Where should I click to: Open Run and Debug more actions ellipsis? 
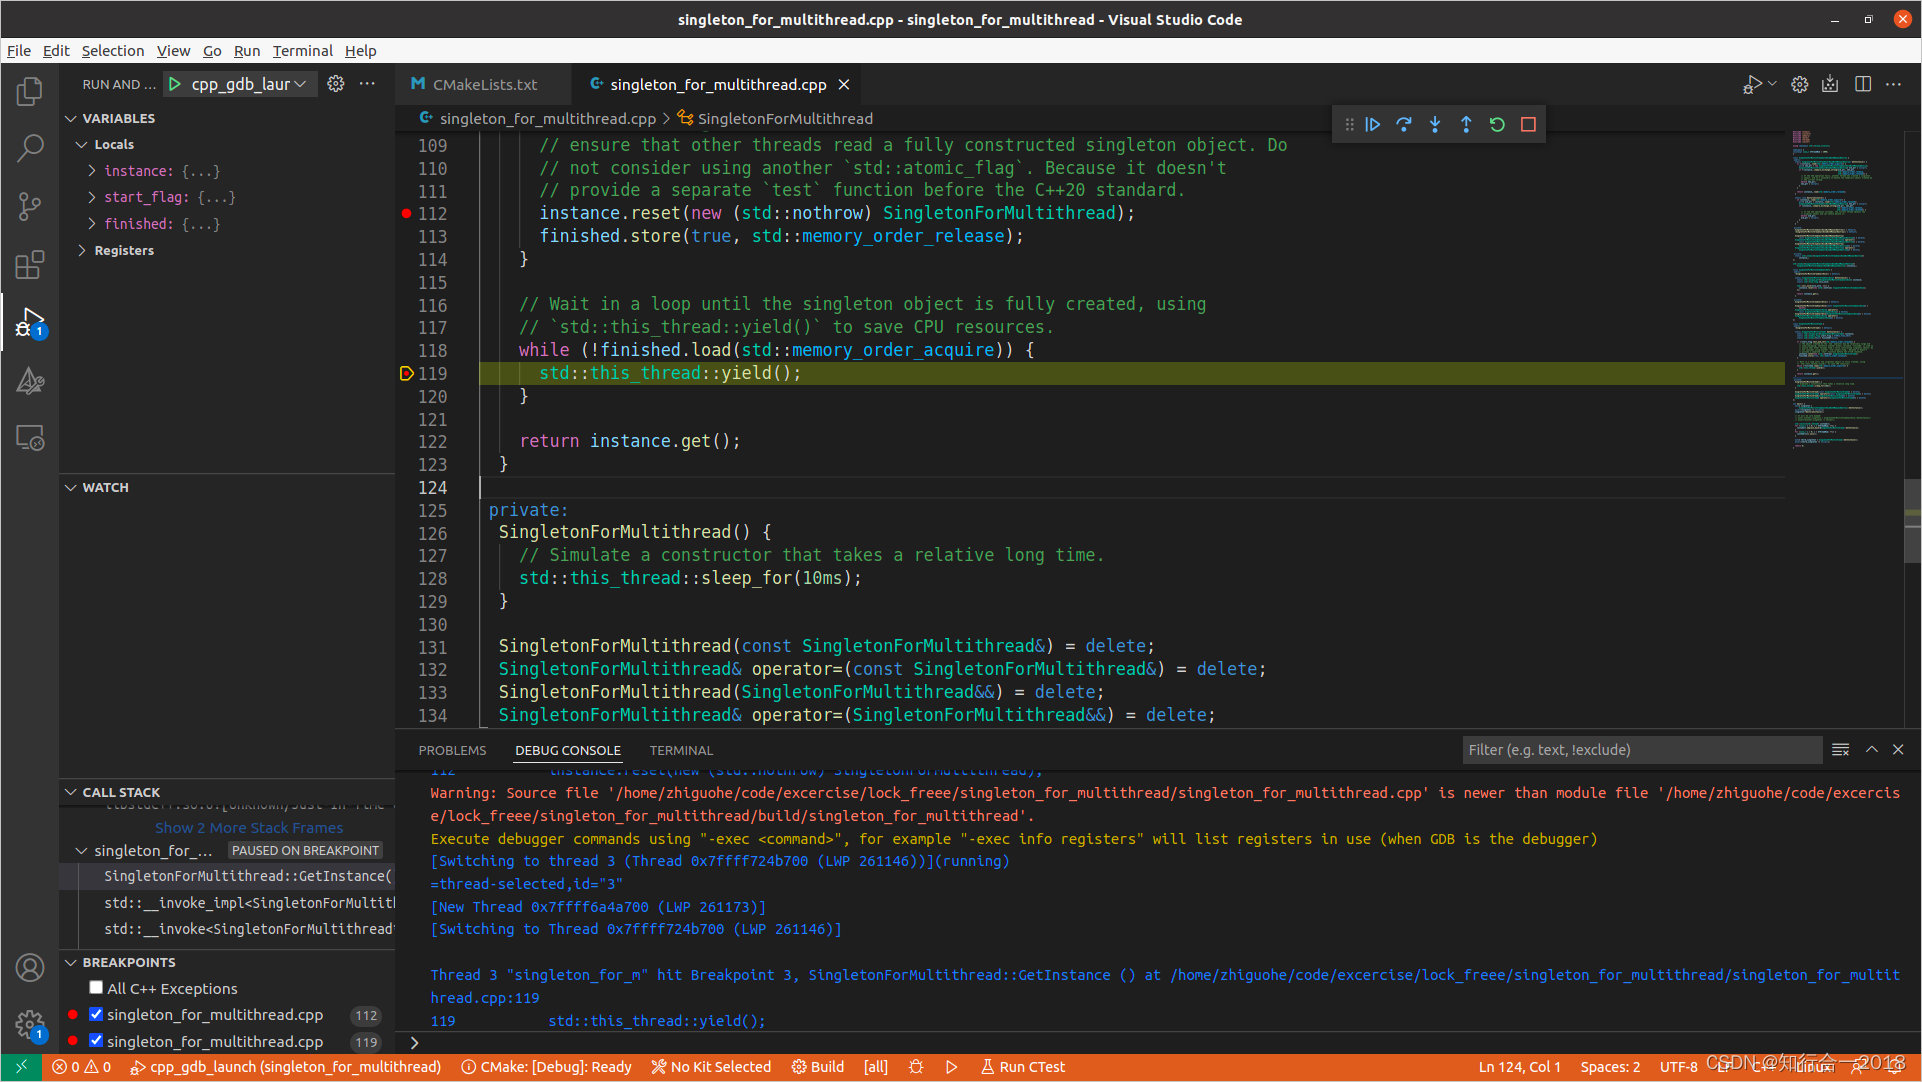coord(367,84)
